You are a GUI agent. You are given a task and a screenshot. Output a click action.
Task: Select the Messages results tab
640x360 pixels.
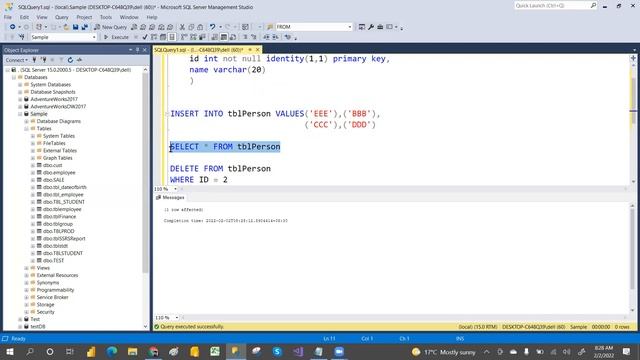click(170, 198)
